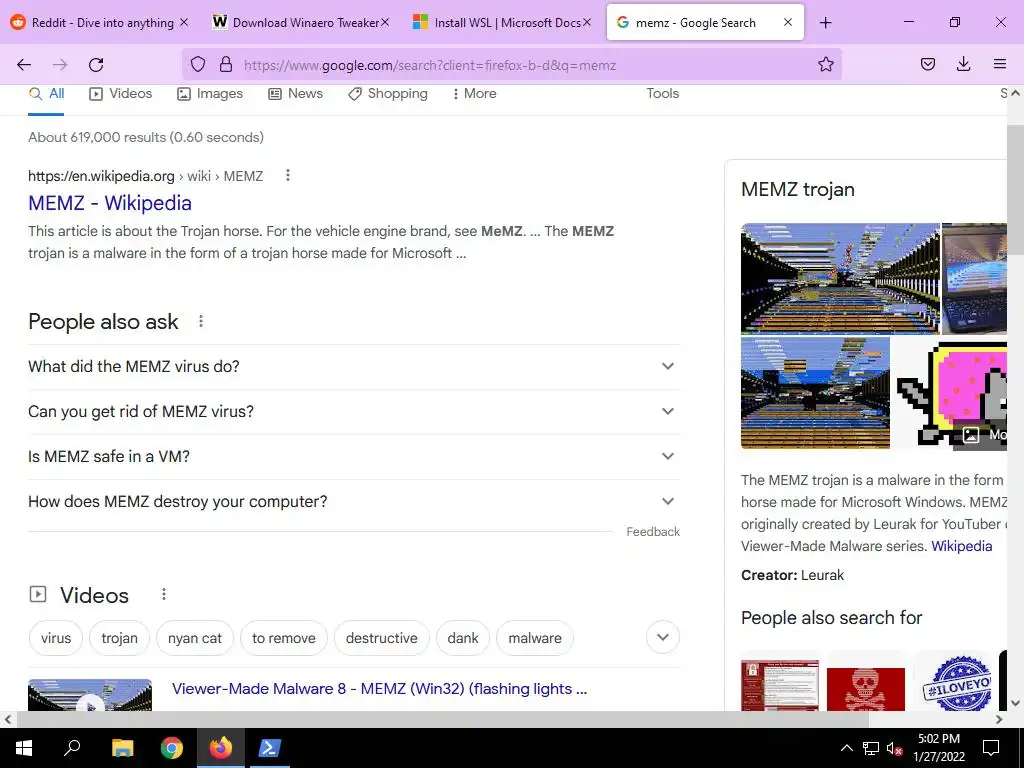Open the three-dot menu beside the Wikipedia result URL
Viewport: 1024px width, 768px height.
(x=287, y=175)
